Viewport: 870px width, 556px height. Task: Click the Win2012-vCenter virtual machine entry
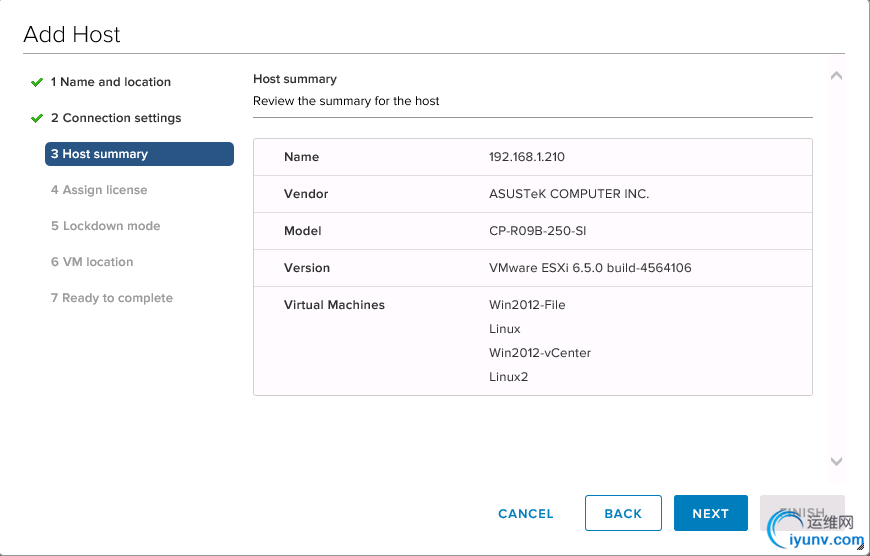(540, 353)
